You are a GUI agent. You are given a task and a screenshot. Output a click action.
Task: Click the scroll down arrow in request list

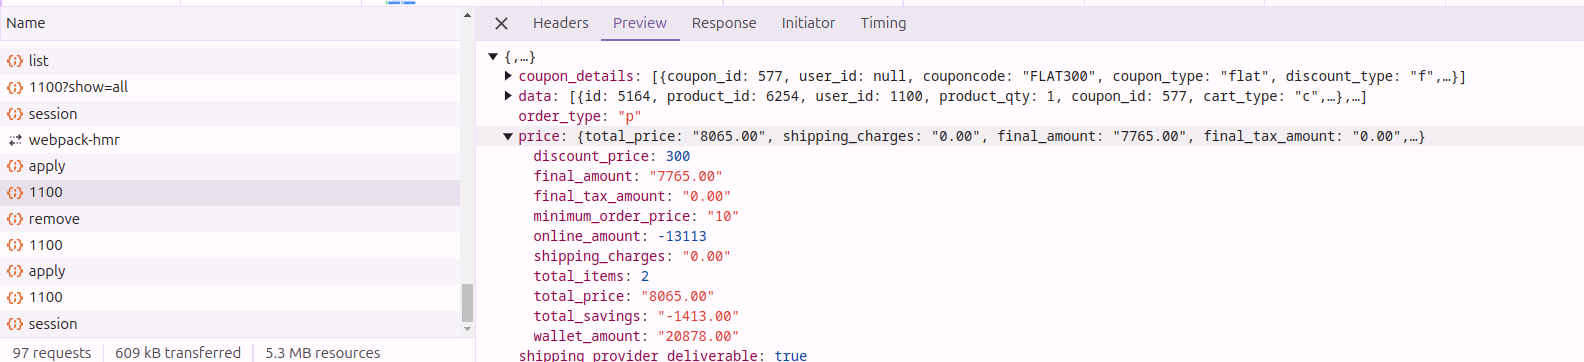[x=467, y=329]
